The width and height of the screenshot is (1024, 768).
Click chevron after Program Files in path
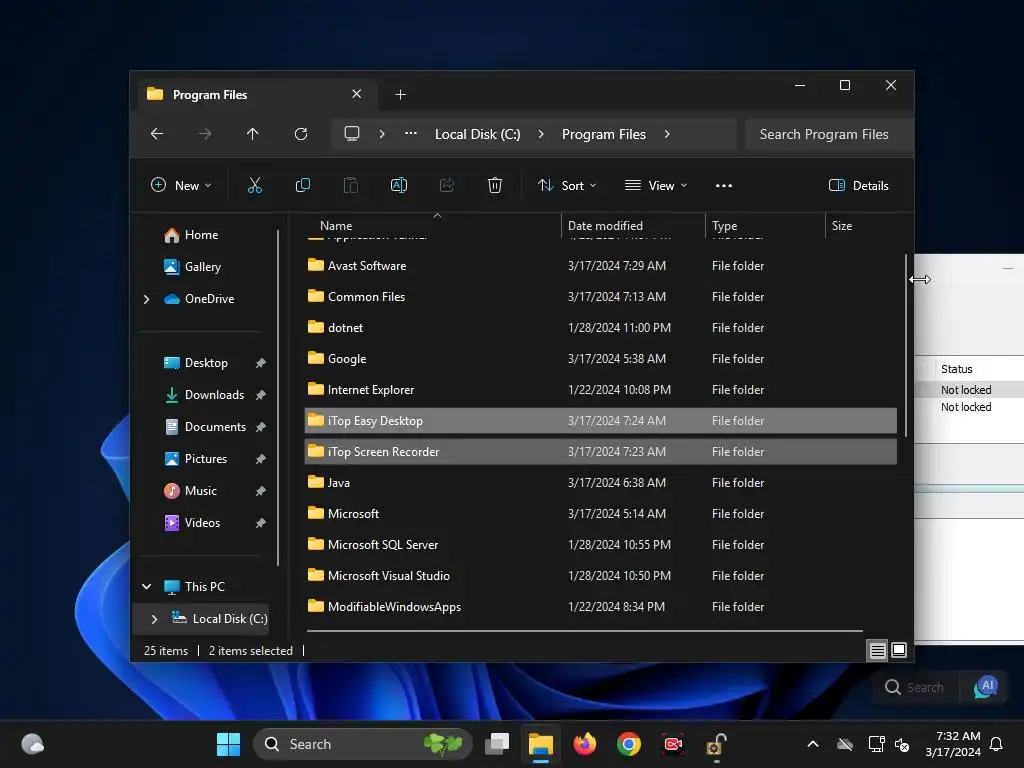pos(667,134)
